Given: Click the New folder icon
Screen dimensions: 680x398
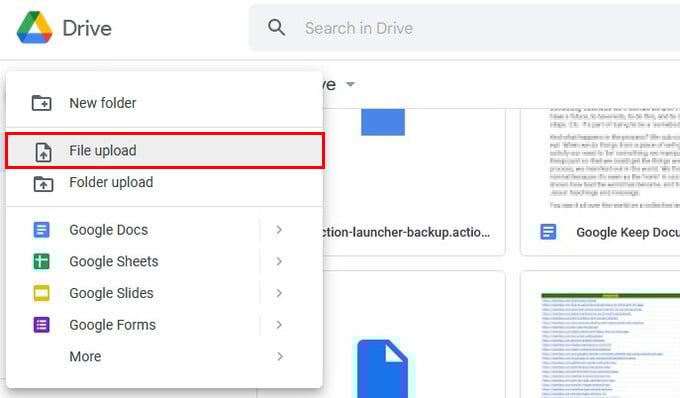Looking at the screenshot, I should [42, 103].
